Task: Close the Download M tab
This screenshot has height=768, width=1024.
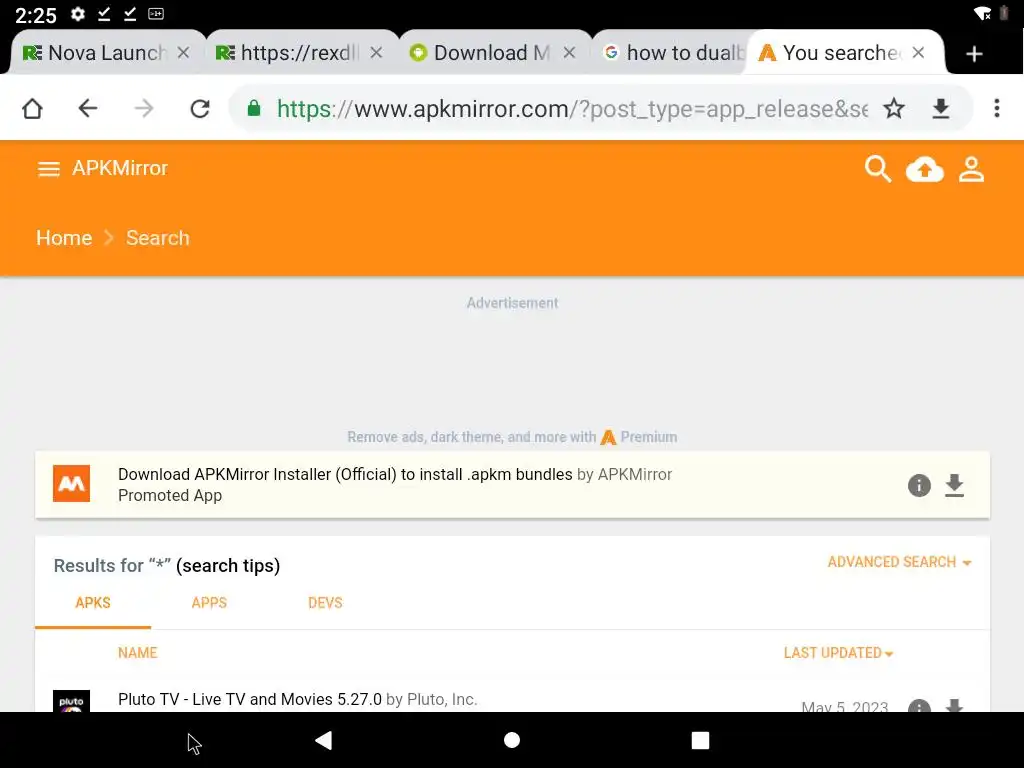Action: click(x=569, y=53)
